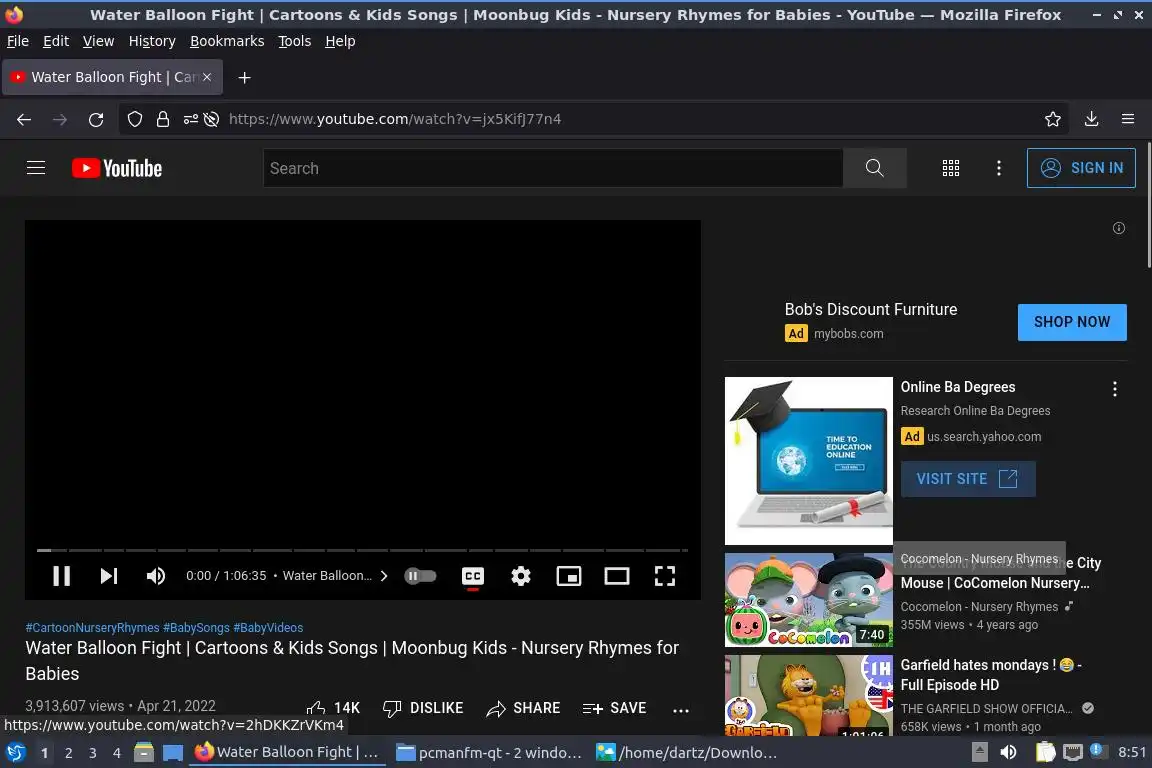Viewport: 1152px width, 768px height.
Task: Open #BabyVideos hashtag link
Action: pyautogui.click(x=268, y=628)
